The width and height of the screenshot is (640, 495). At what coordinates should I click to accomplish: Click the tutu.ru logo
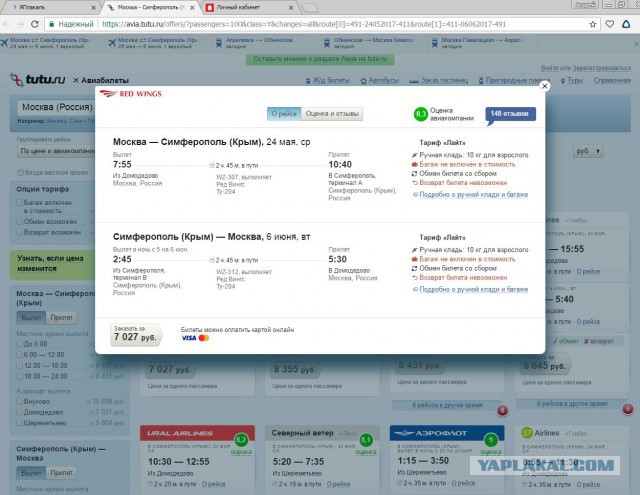37,79
